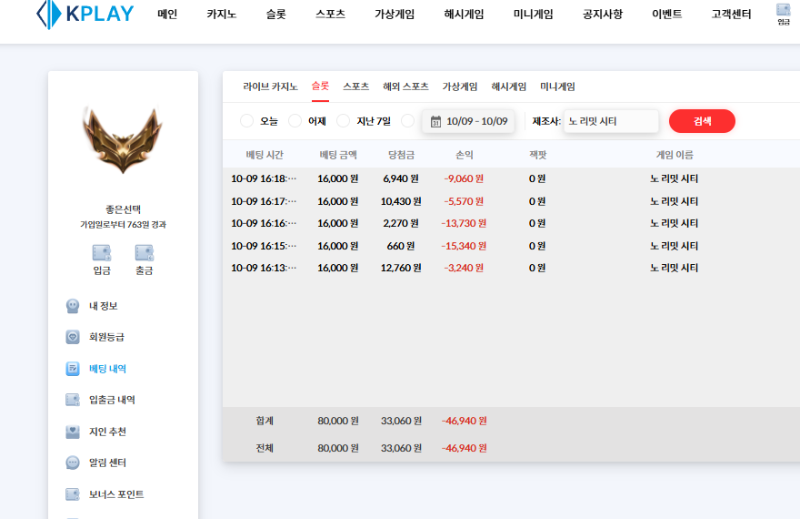This screenshot has height=519, width=800.
Task: Open the provider (제조사) combo box
Action: pos(610,121)
